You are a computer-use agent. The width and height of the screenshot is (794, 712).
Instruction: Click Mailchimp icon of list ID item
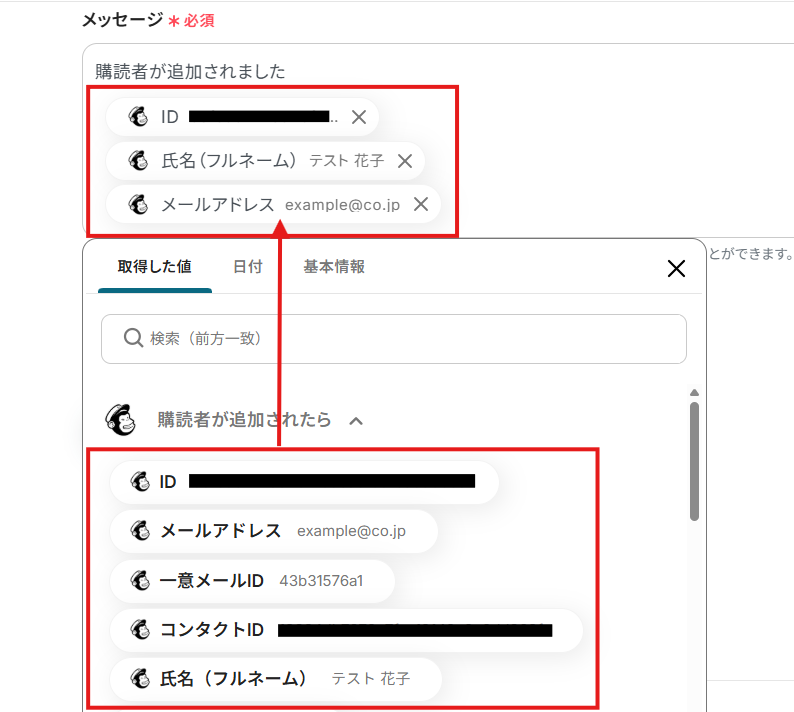[140, 482]
